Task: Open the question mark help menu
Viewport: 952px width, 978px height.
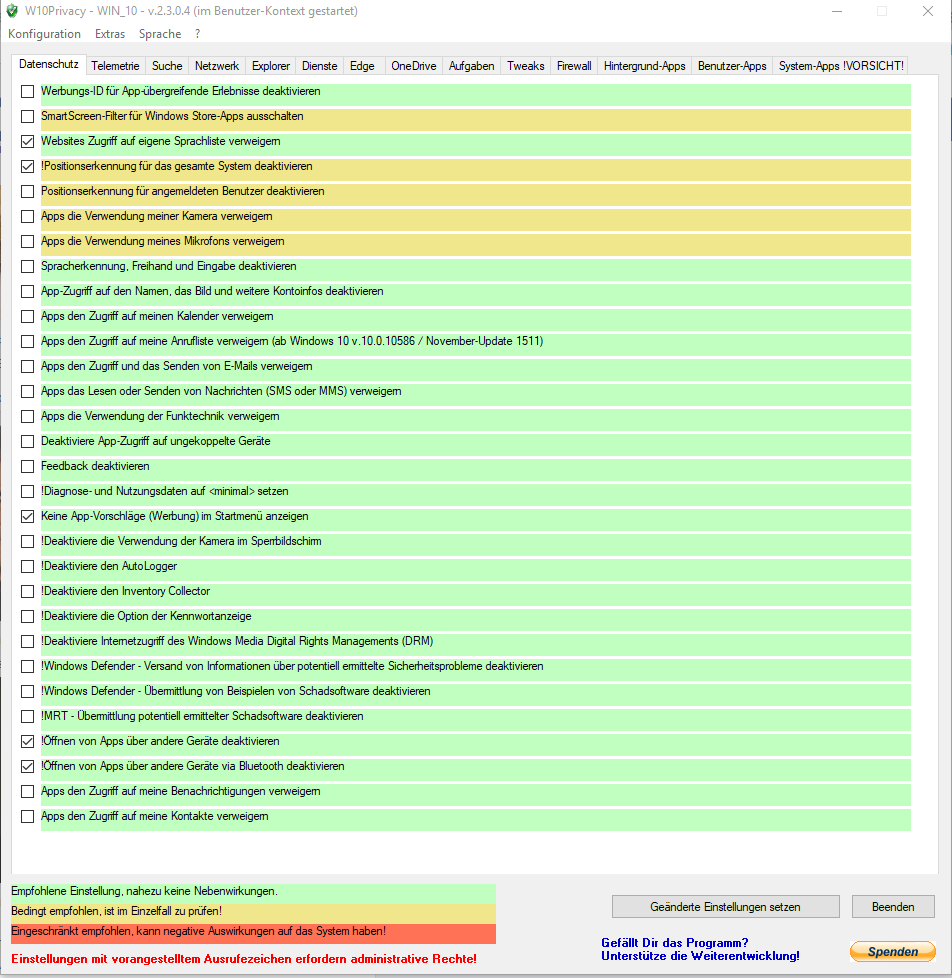Action: click(x=198, y=34)
